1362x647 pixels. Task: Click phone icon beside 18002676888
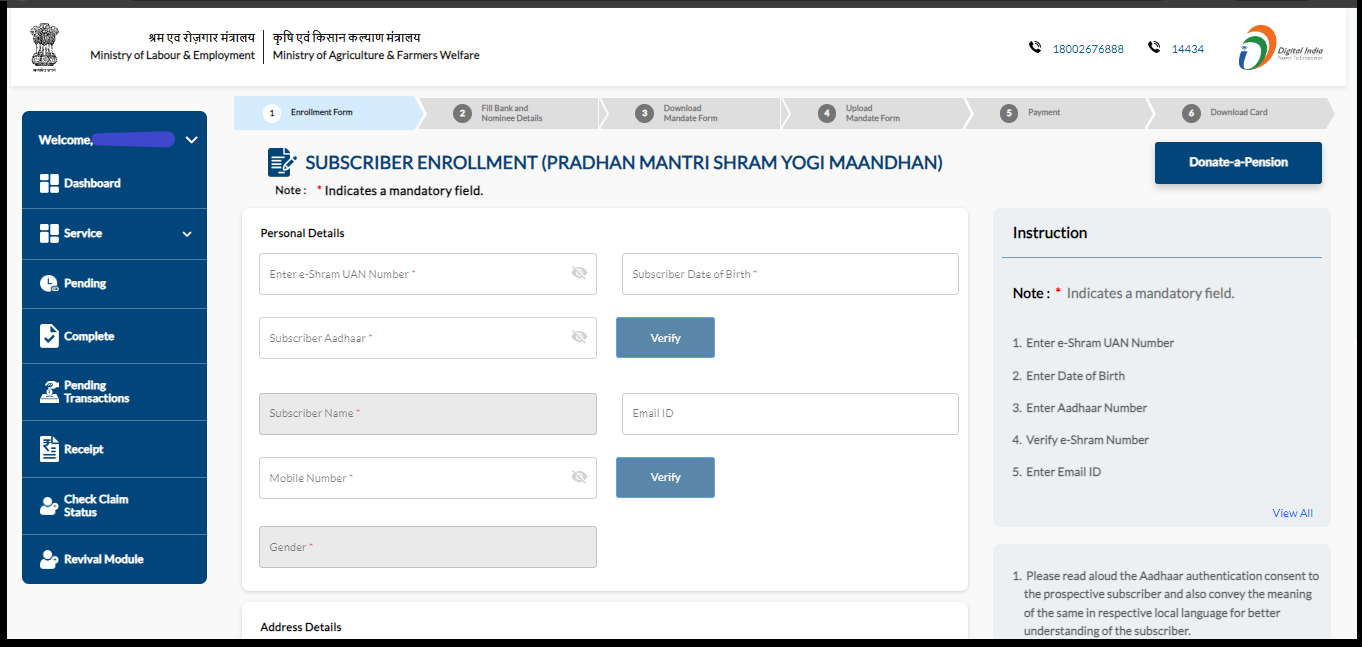tap(1035, 47)
